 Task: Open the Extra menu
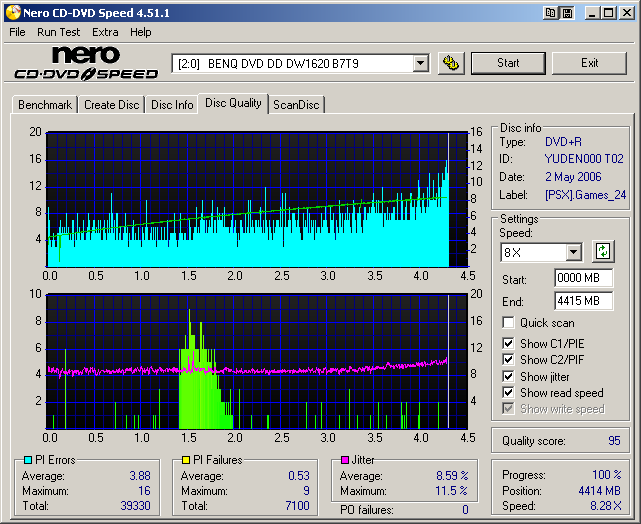pos(105,32)
